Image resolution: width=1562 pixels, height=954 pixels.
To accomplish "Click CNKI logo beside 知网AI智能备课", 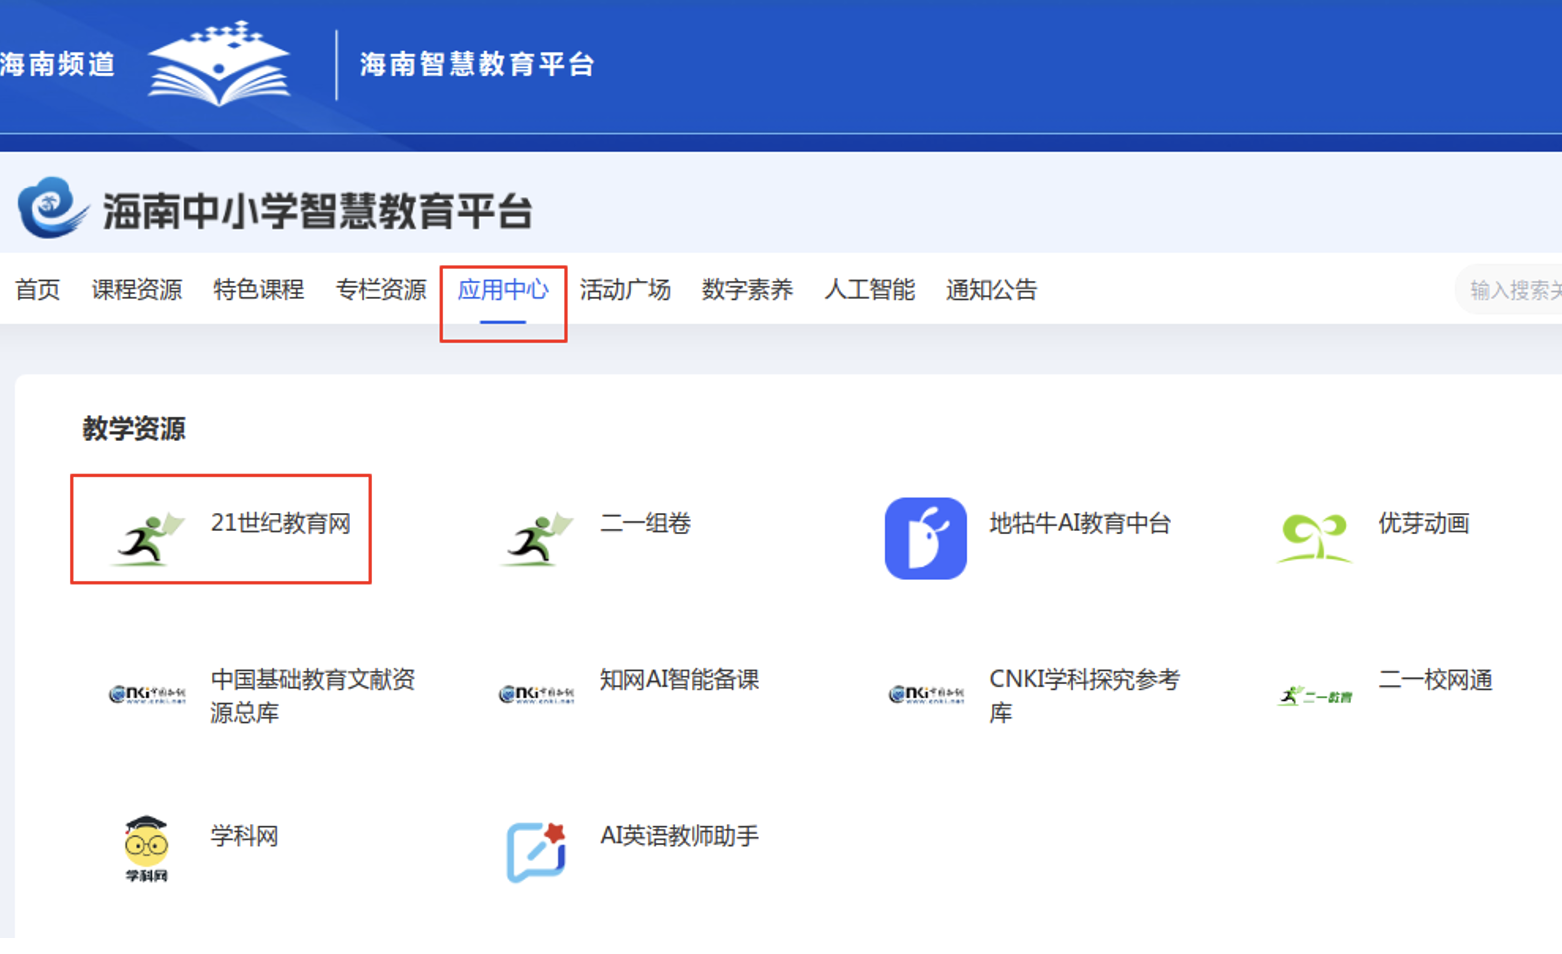I will [536, 694].
